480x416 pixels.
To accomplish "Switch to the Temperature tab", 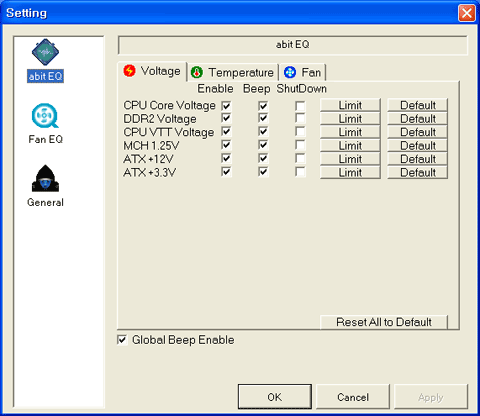I will click(233, 72).
